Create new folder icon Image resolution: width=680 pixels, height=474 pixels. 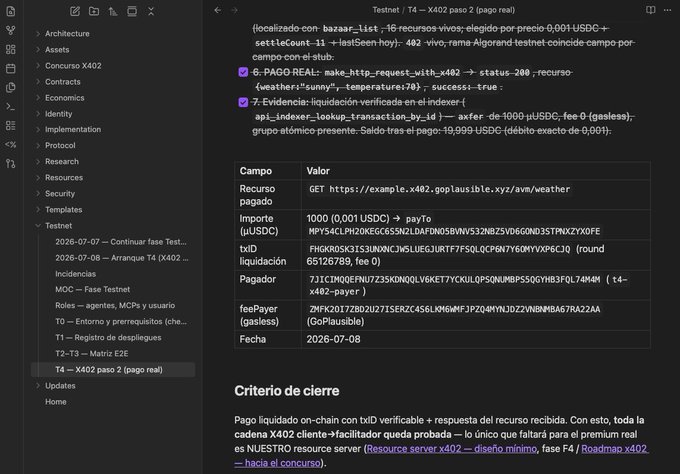[x=94, y=11]
